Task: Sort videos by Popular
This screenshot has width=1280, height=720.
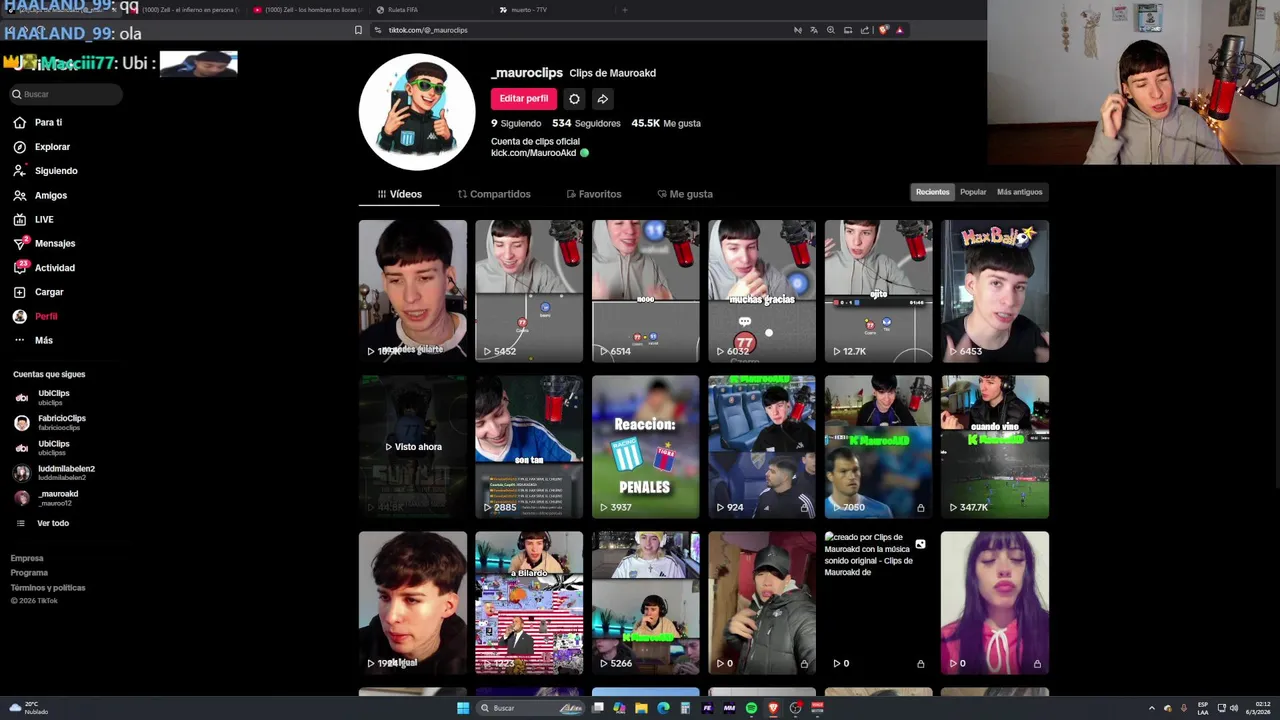Action: [973, 192]
